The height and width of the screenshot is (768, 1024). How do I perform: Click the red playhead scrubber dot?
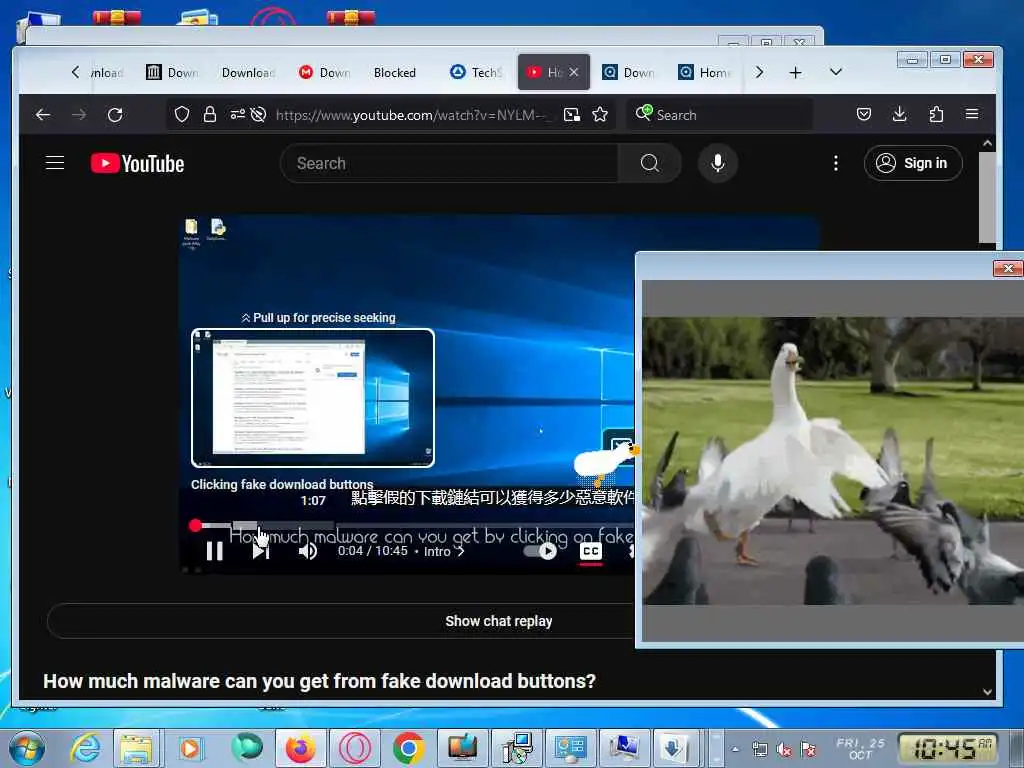point(195,525)
